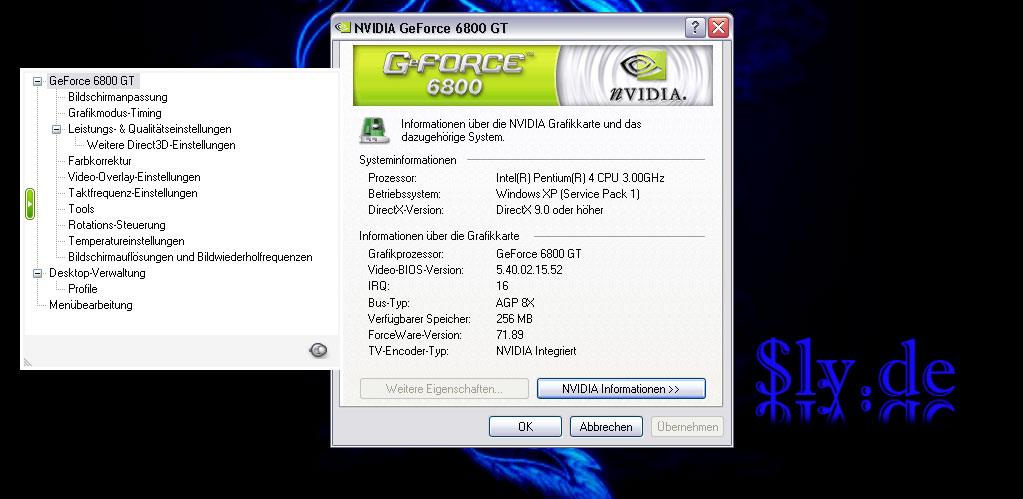This screenshot has height=499, width=1023.
Task: Select the Tools tree entry
Action: (82, 209)
